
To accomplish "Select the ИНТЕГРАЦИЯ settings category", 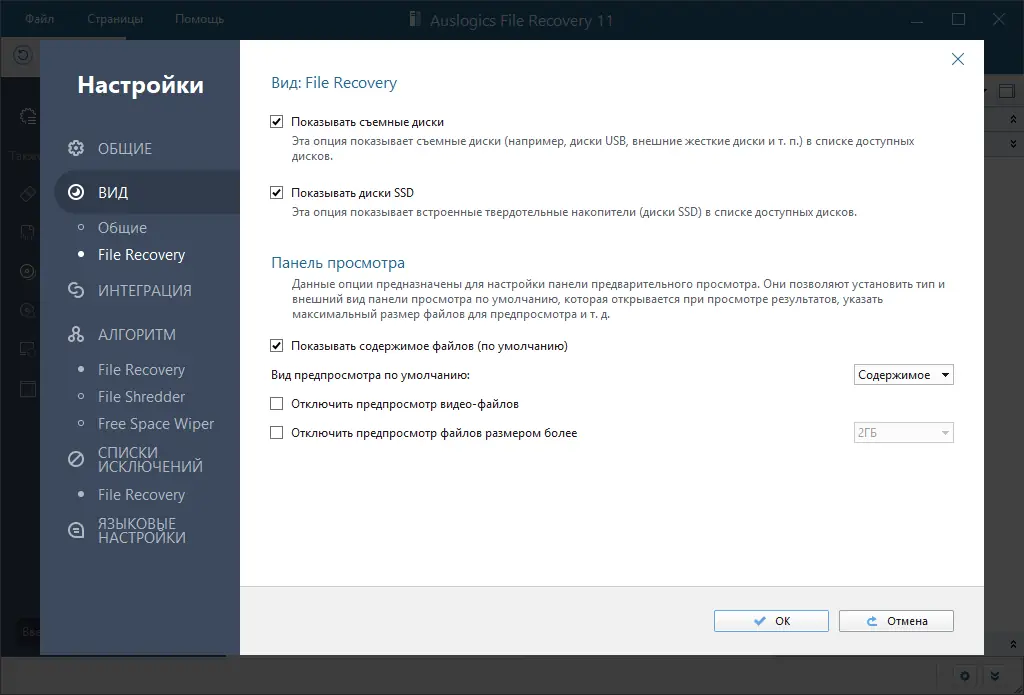I will pyautogui.click(x=147, y=290).
